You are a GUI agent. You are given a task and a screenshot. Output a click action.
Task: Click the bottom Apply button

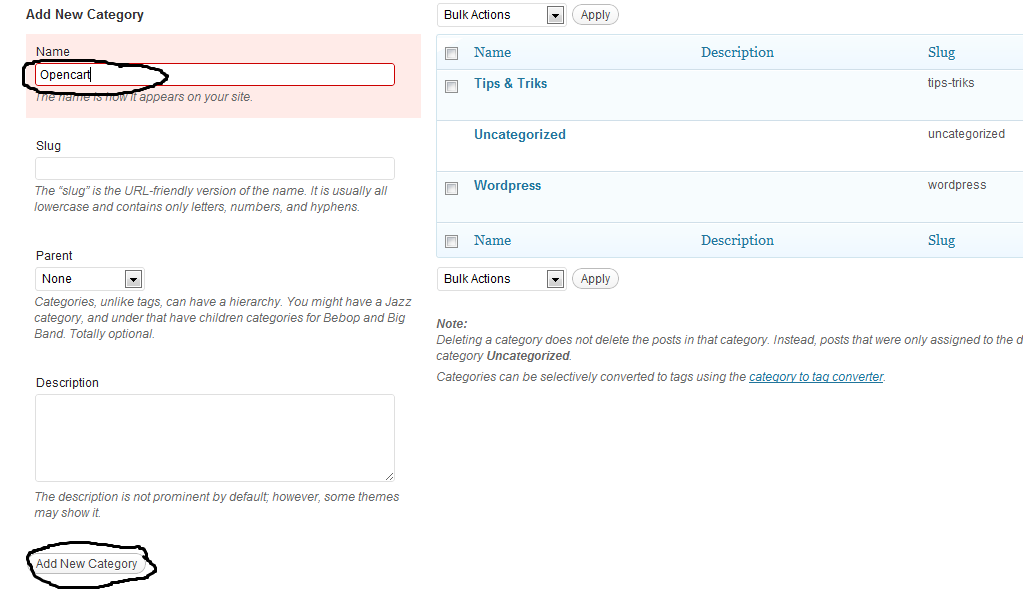595,279
